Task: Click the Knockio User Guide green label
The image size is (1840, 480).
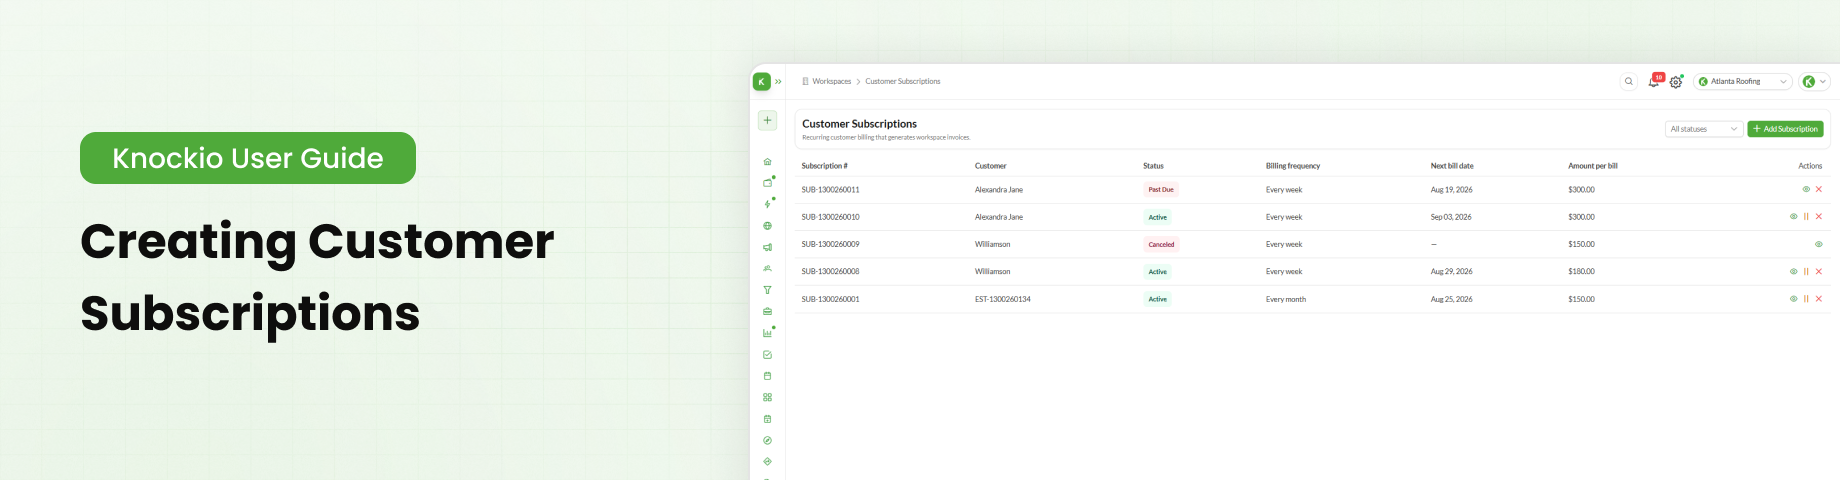Action: coord(248,158)
